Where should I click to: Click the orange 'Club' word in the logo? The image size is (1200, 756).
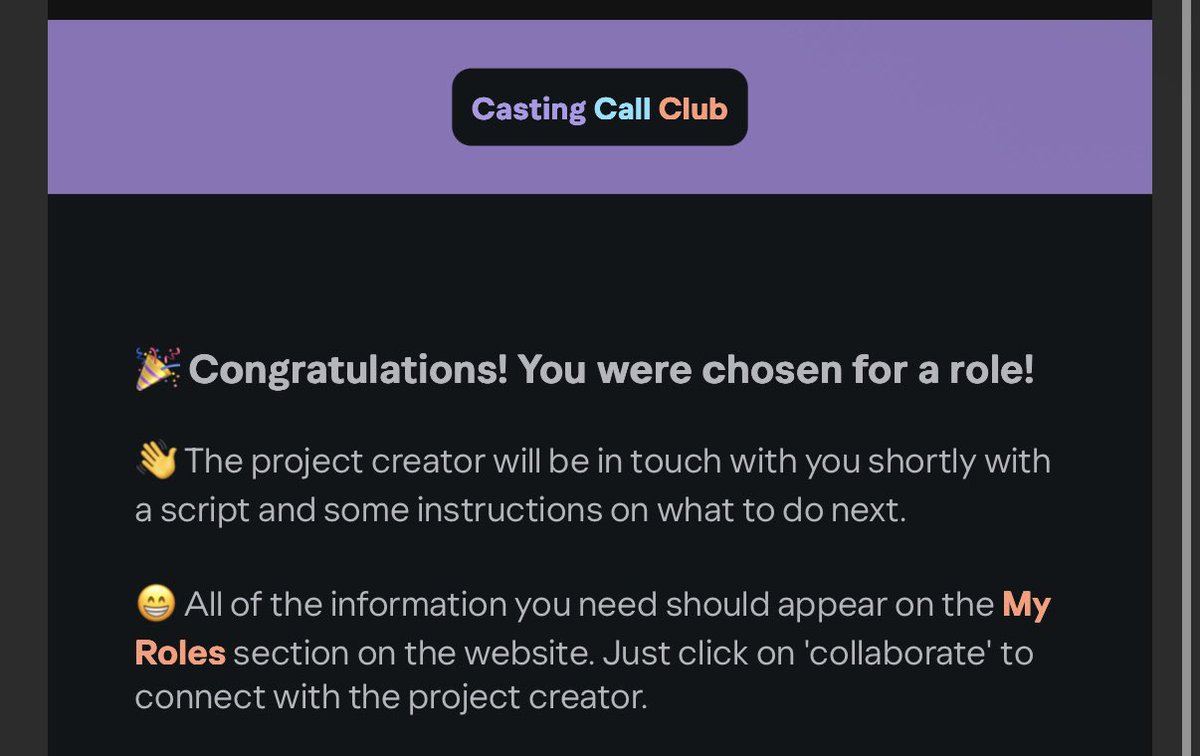coord(692,108)
